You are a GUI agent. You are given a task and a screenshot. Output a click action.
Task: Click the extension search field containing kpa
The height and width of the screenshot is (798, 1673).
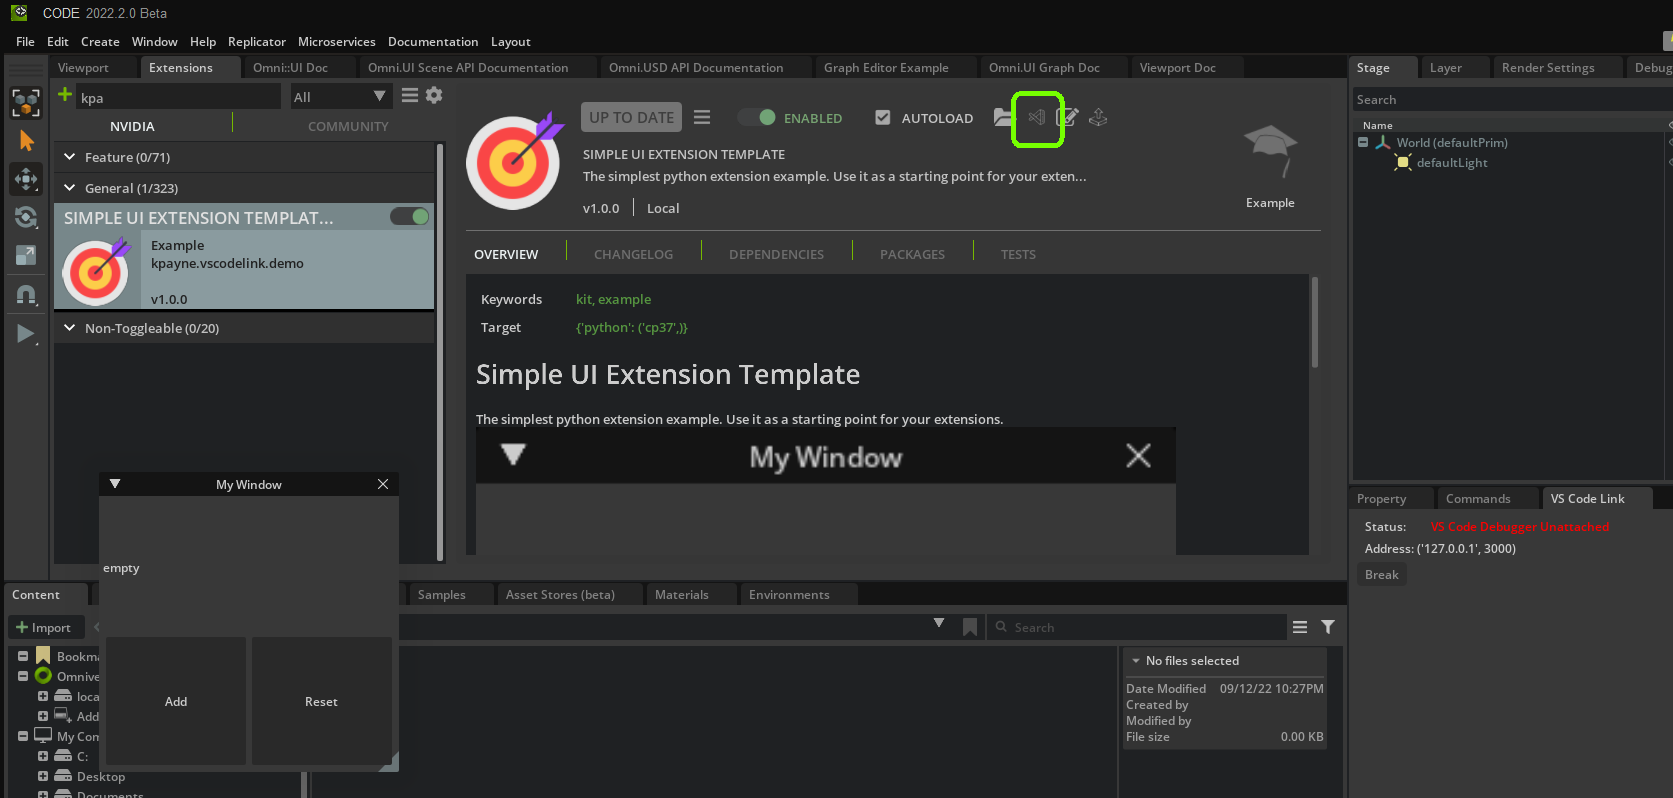click(x=178, y=97)
